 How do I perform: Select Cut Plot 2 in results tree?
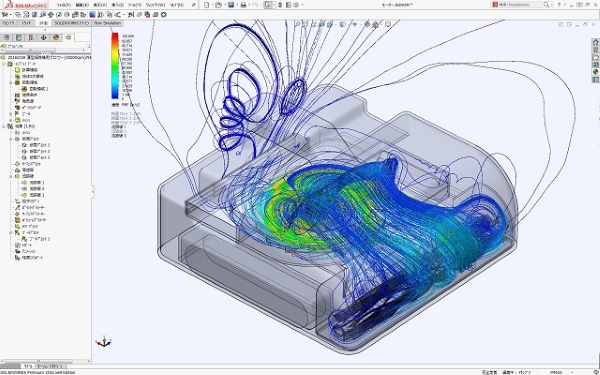click(x=40, y=151)
